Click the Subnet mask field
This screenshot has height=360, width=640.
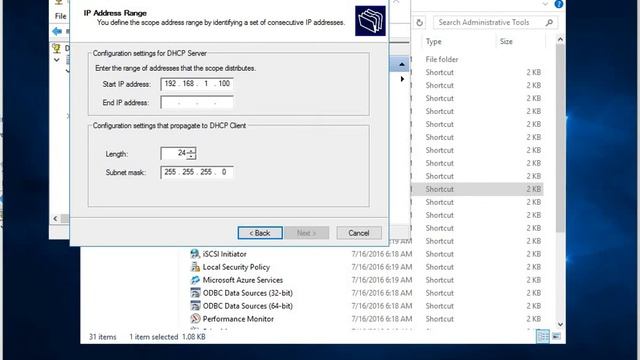197,172
